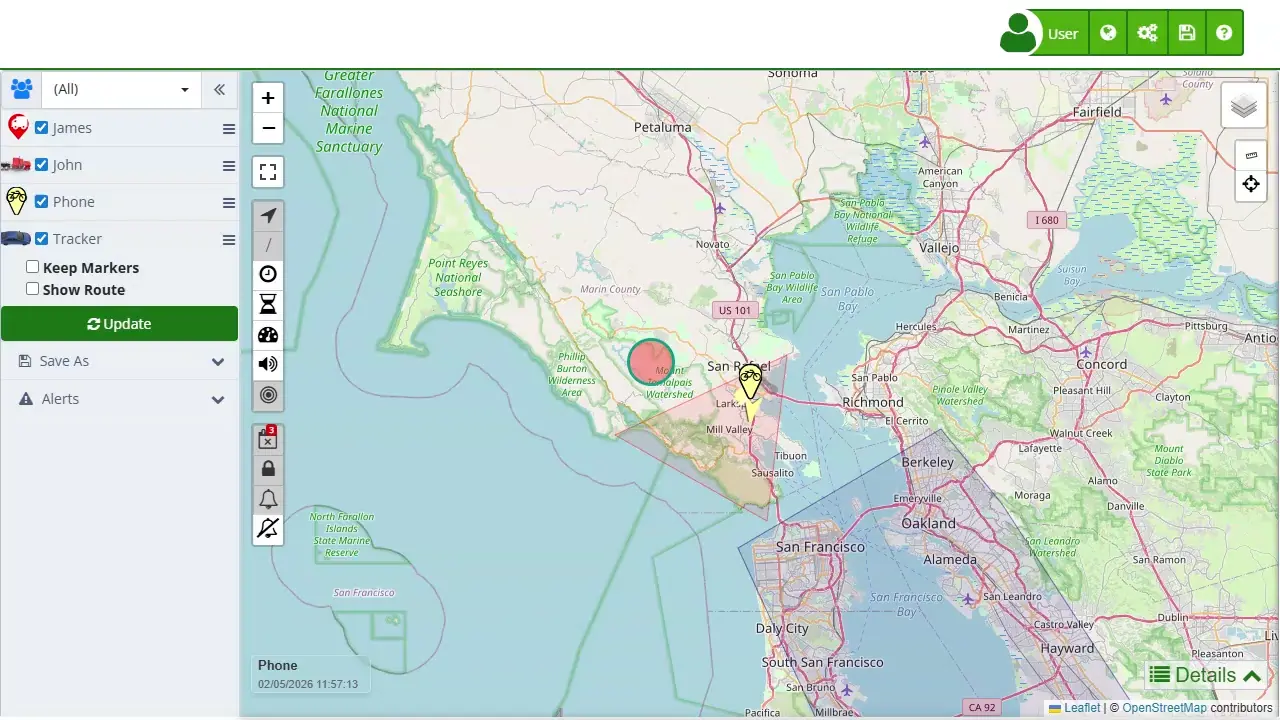Enable the Show Route checkbox
The height and width of the screenshot is (720, 1280).
point(32,288)
